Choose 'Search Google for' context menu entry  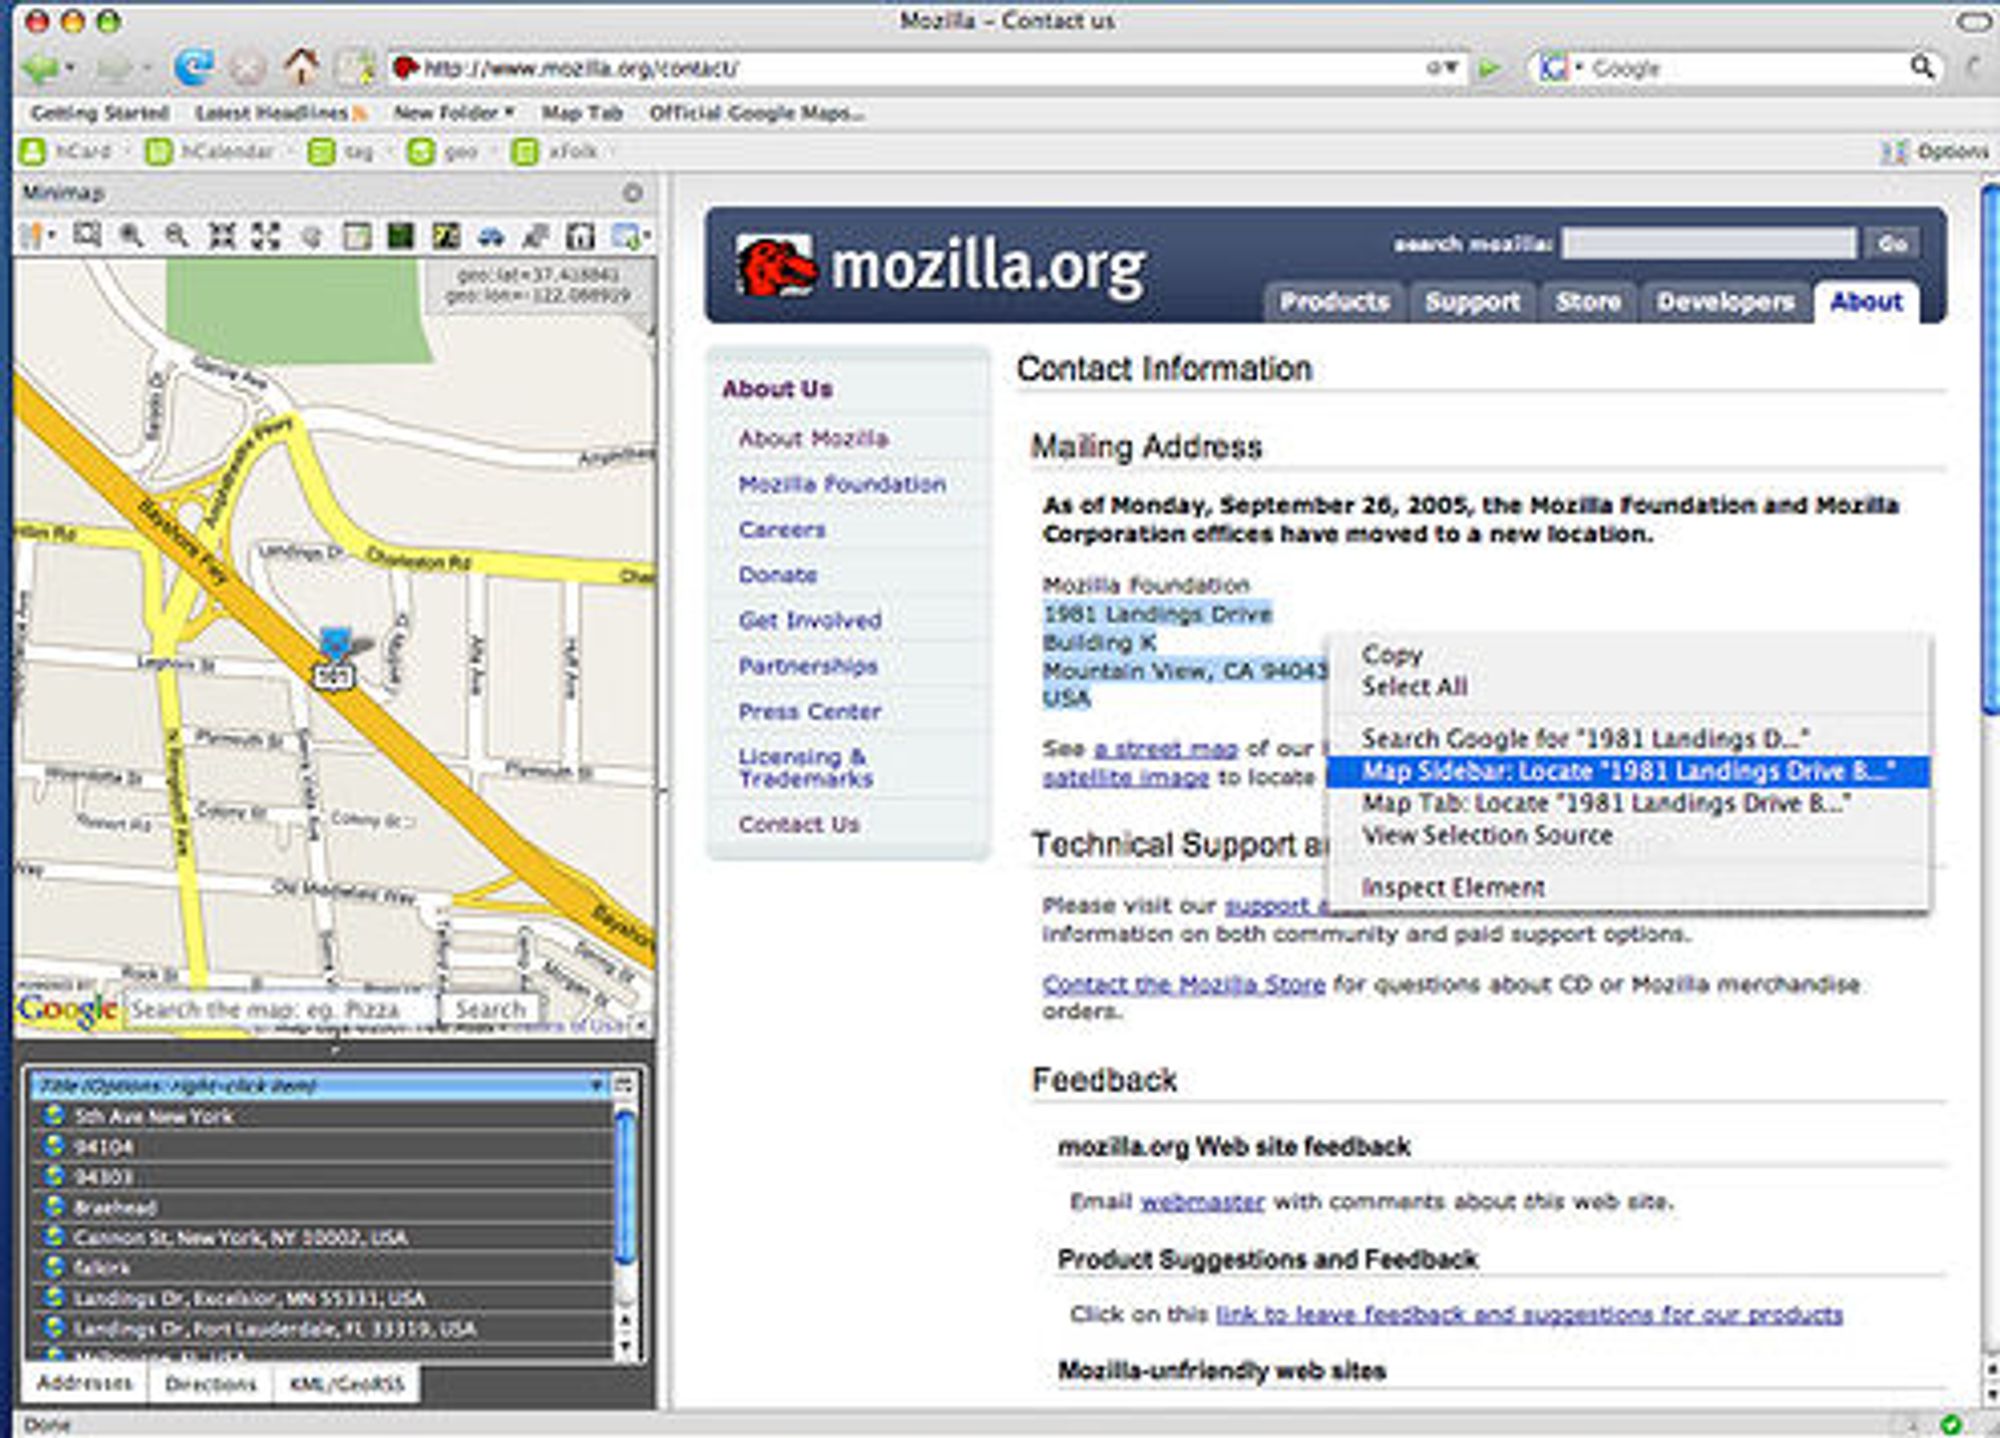(x=1628, y=739)
